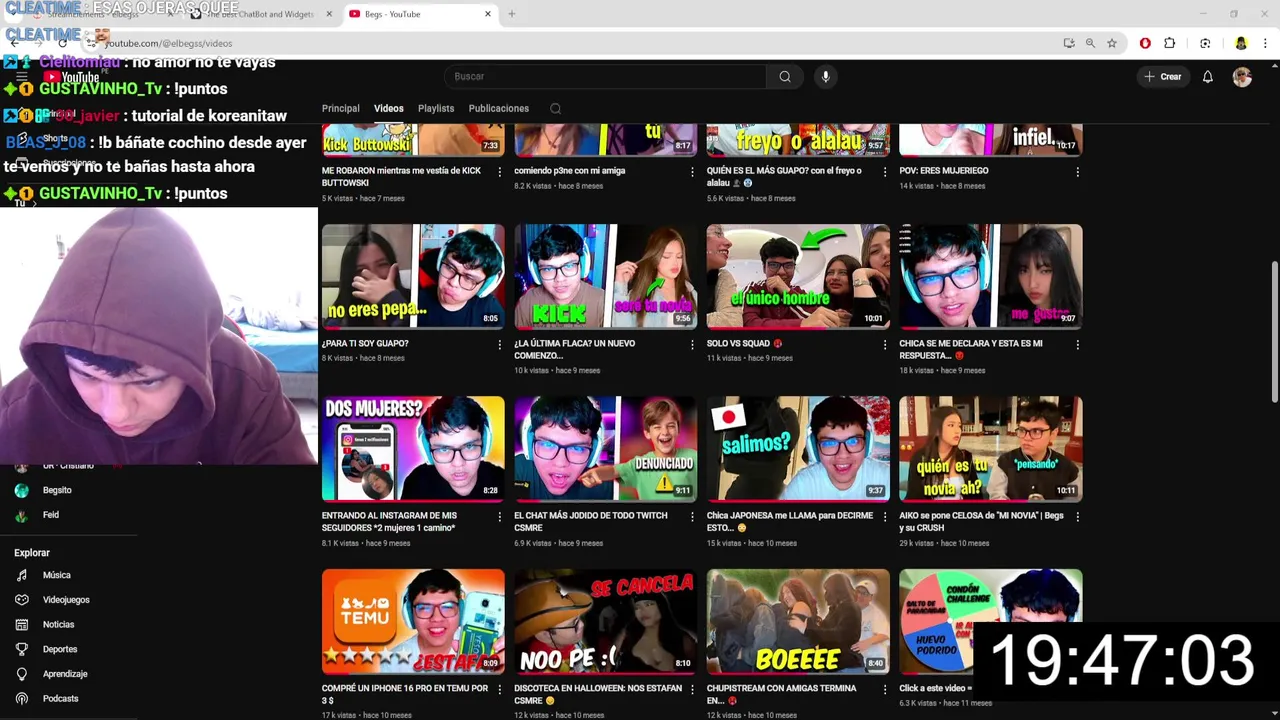
Task: Open options menu for AIKO se pone CELOSA video
Action: tap(1077, 517)
